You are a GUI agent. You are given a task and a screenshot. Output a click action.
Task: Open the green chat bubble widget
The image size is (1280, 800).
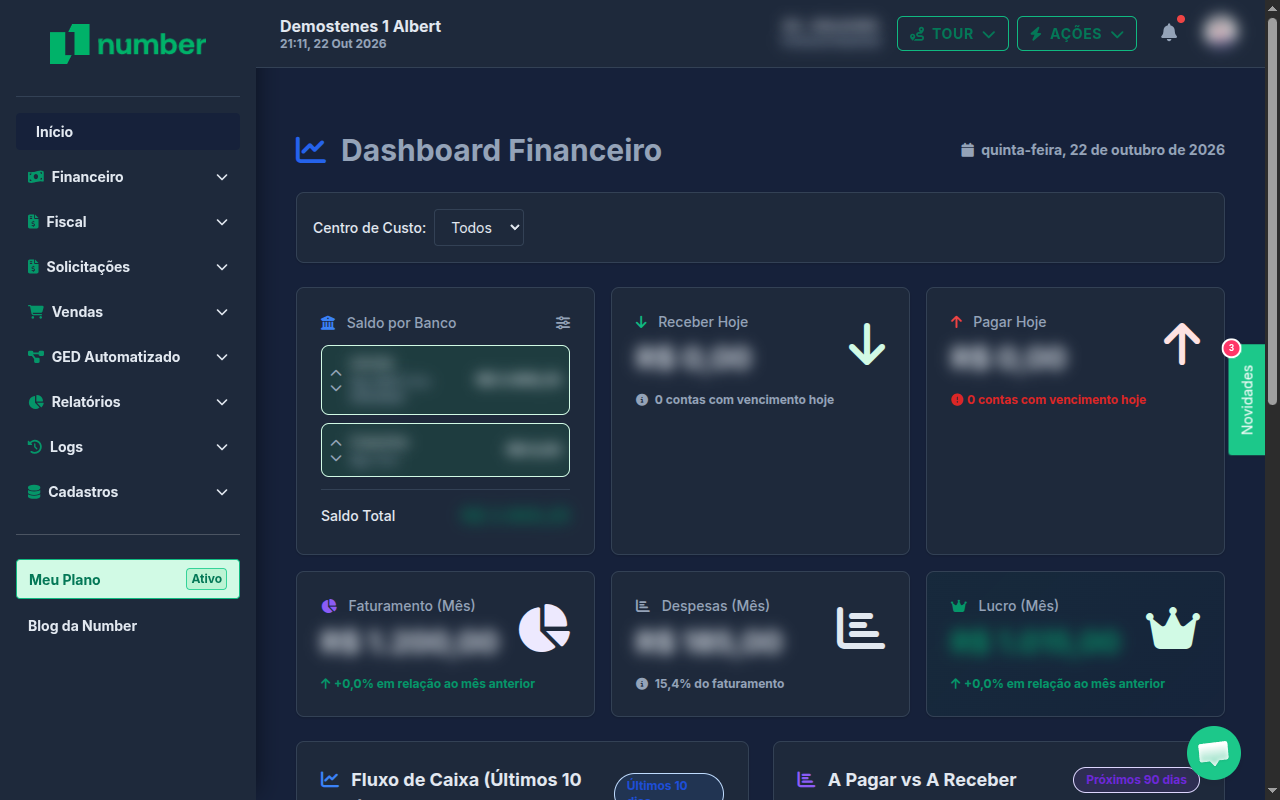(x=1214, y=753)
